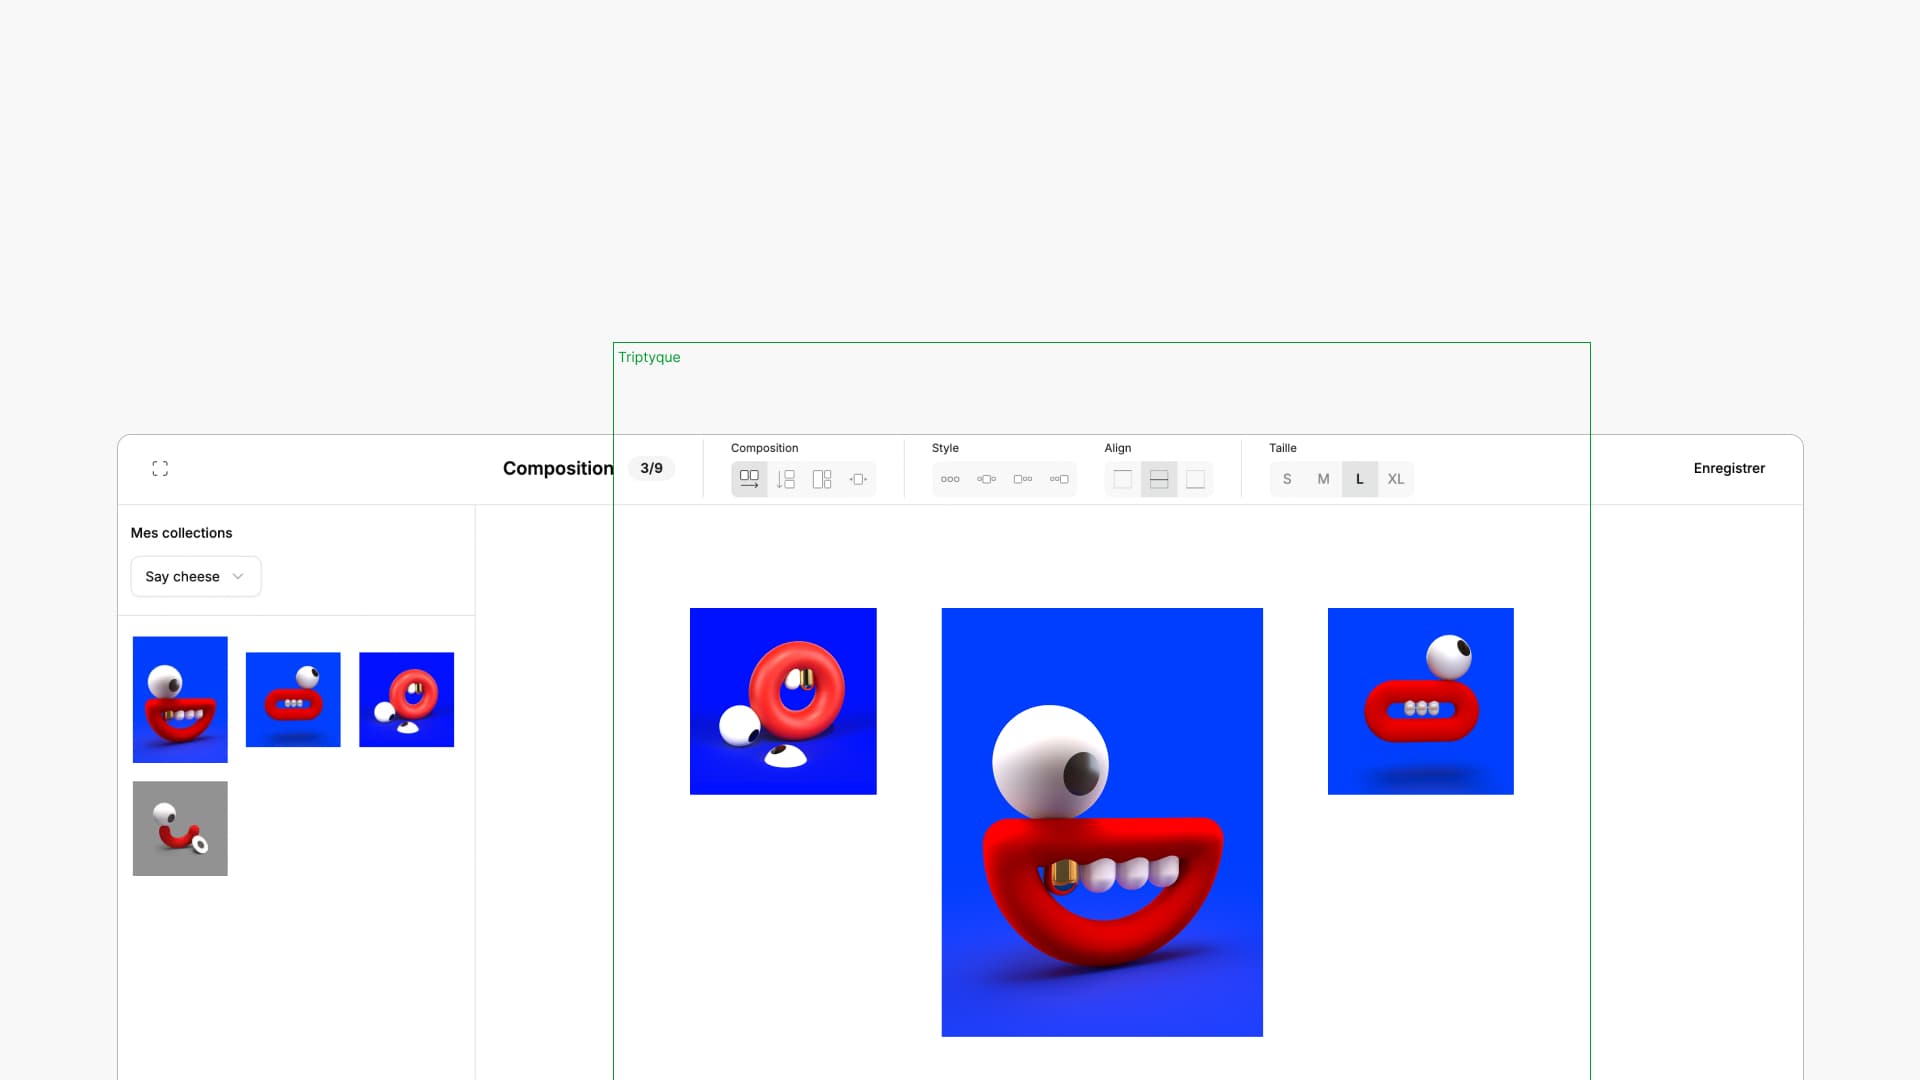This screenshot has width=1920, height=1080.
Task: Open the Say cheese collection dropdown
Action: pos(196,576)
